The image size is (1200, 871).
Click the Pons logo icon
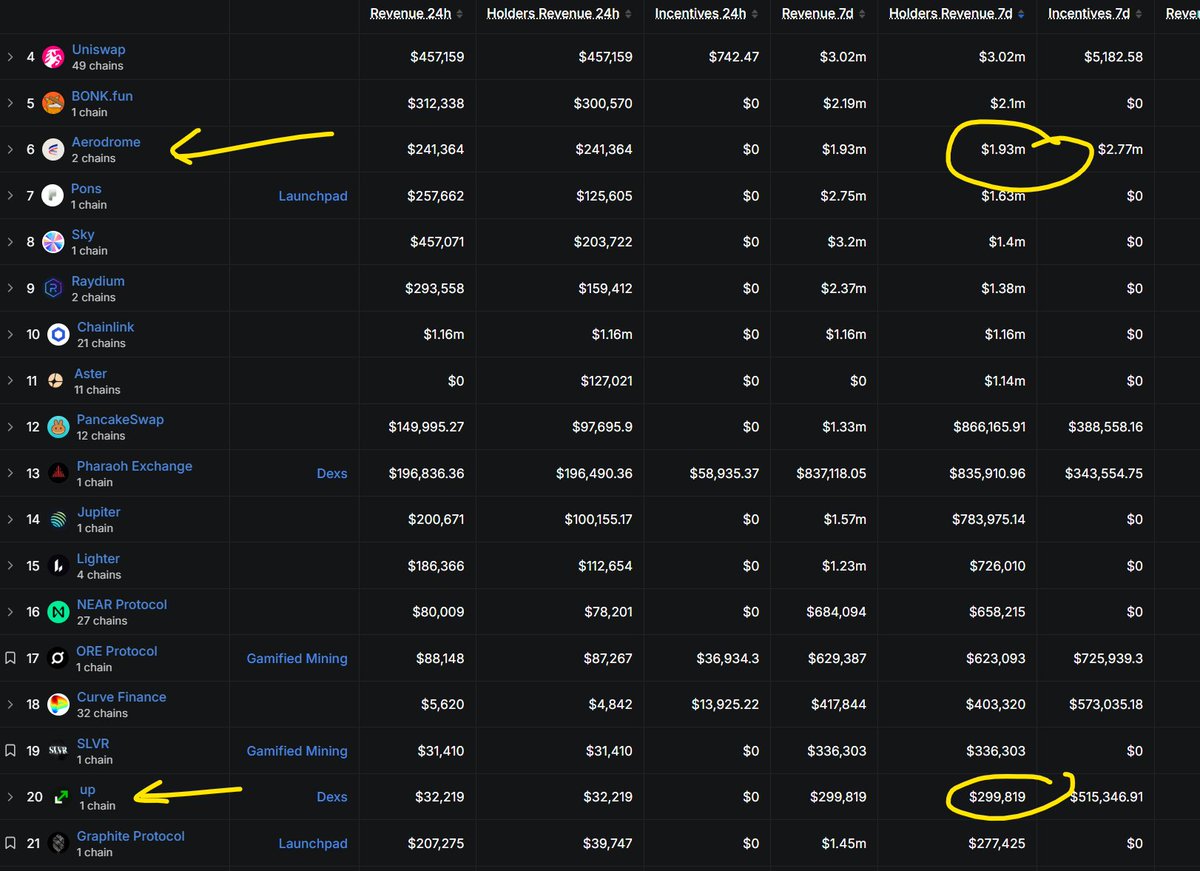click(54, 196)
